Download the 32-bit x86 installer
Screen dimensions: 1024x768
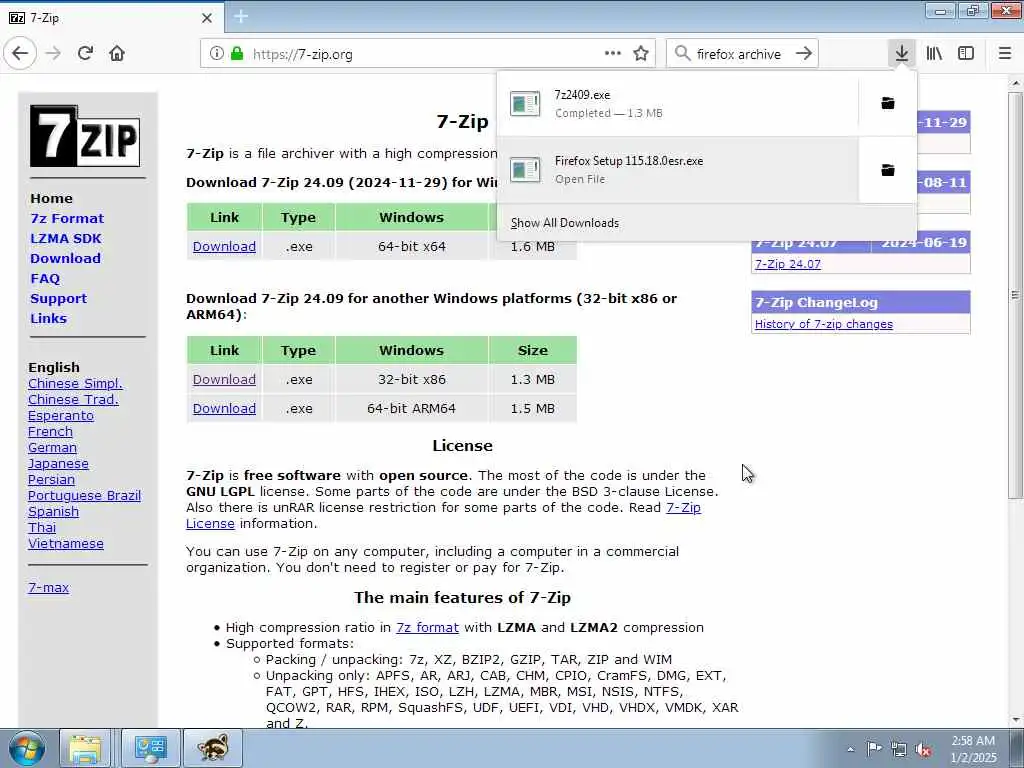tap(224, 379)
